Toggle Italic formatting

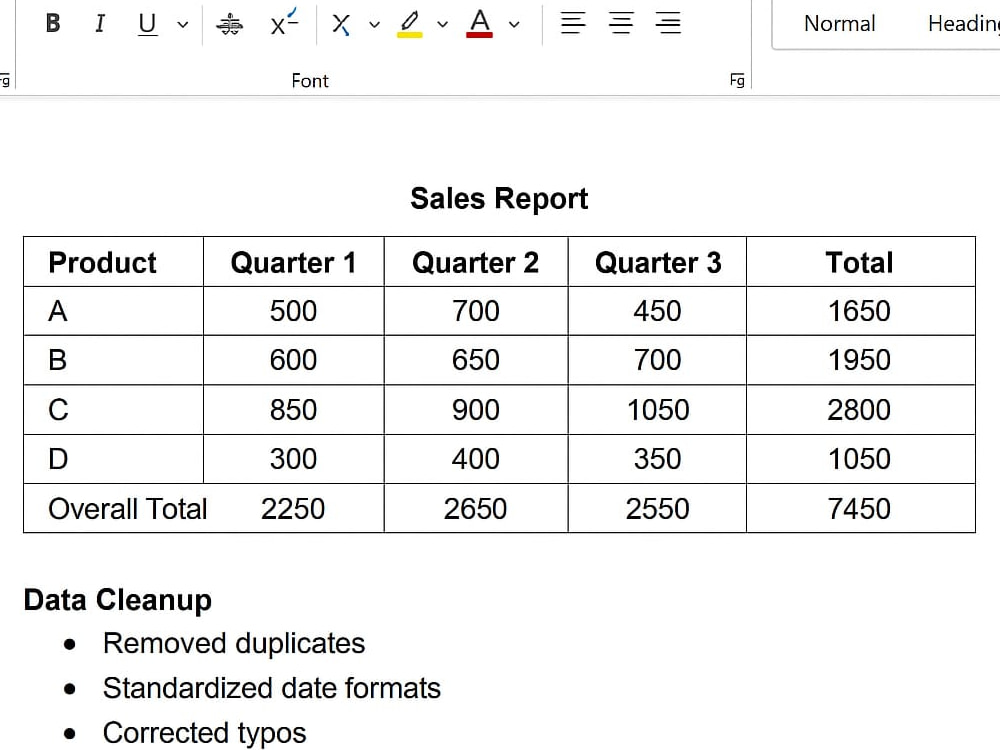click(99, 24)
